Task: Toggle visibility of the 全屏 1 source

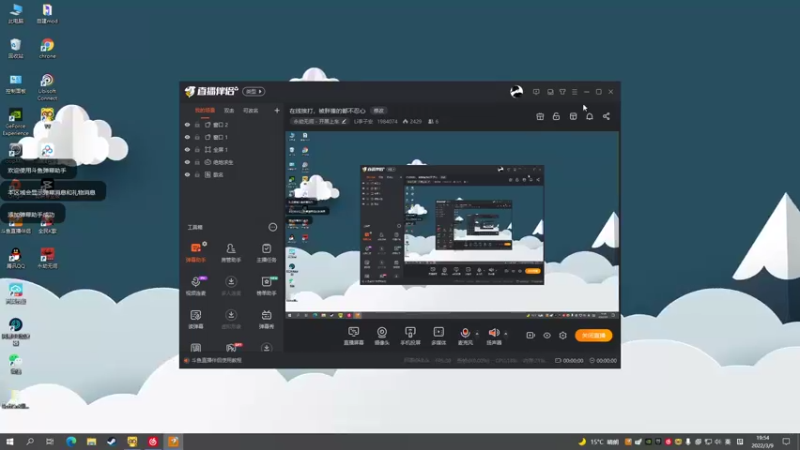Action: tap(187, 149)
